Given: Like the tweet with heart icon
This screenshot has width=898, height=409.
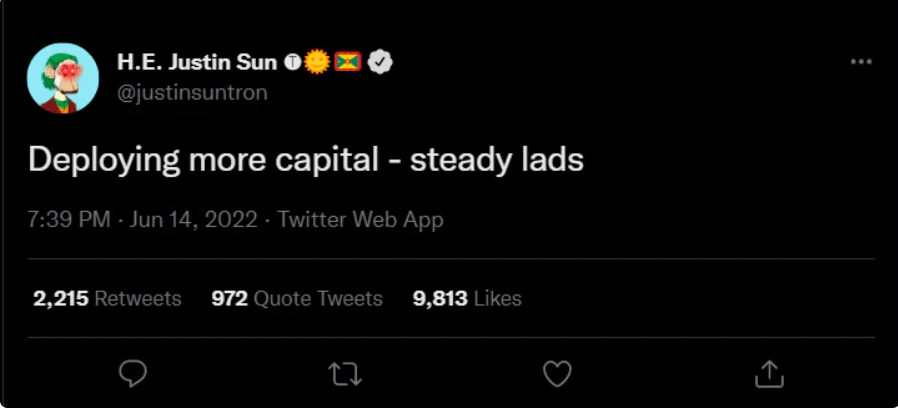Looking at the screenshot, I should 556,373.
